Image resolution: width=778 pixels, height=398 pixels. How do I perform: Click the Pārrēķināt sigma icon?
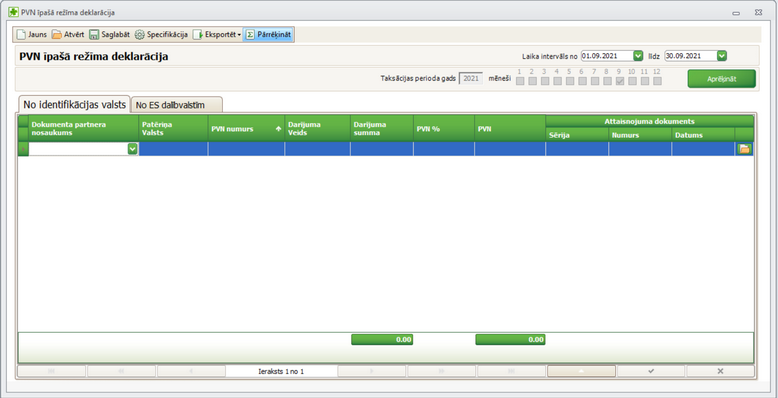coord(251,35)
